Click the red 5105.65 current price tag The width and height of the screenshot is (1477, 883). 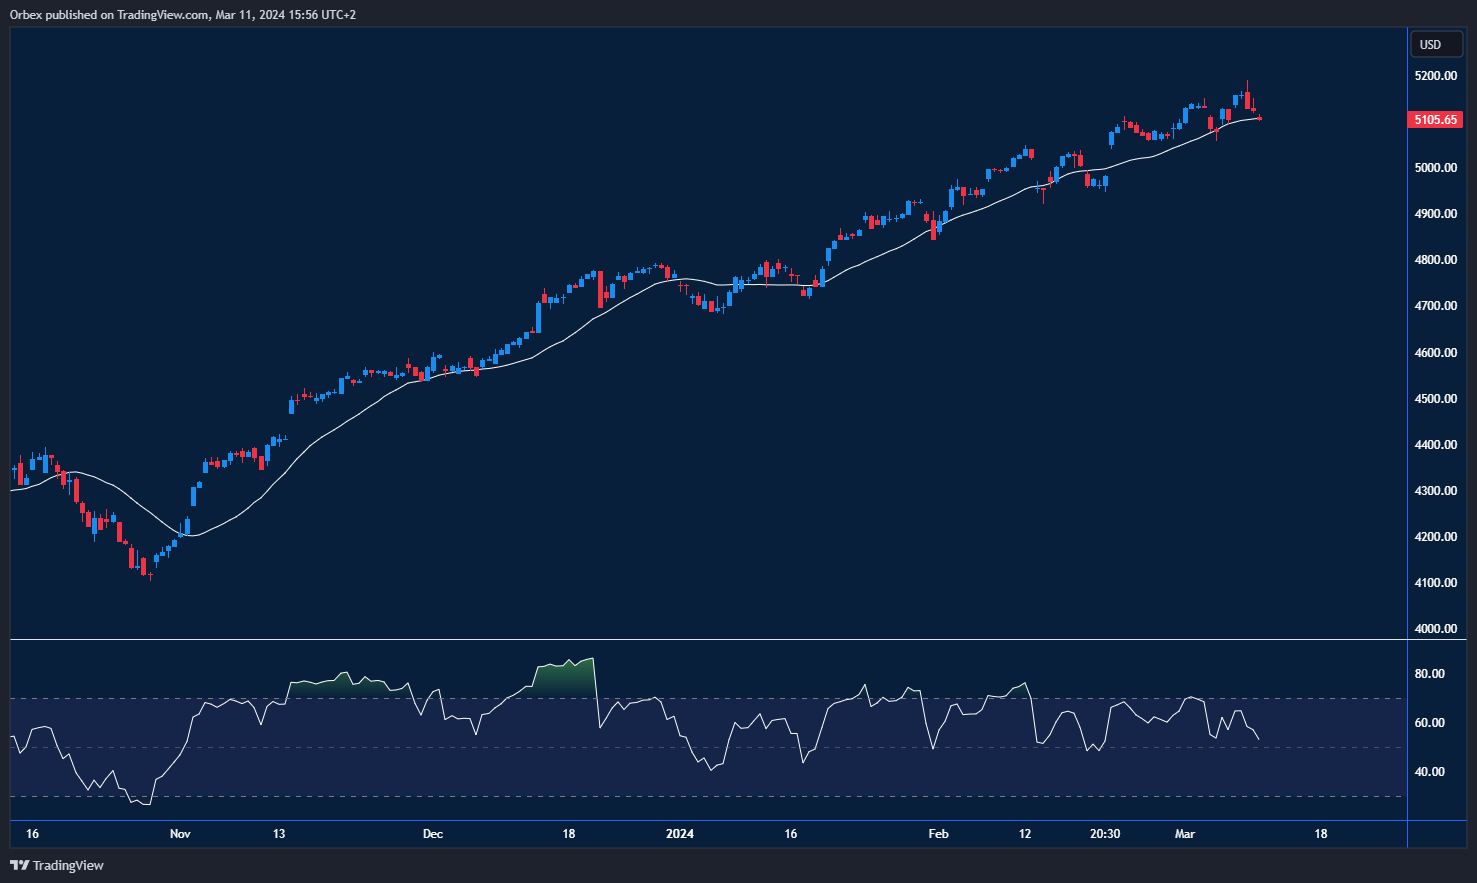(1435, 120)
